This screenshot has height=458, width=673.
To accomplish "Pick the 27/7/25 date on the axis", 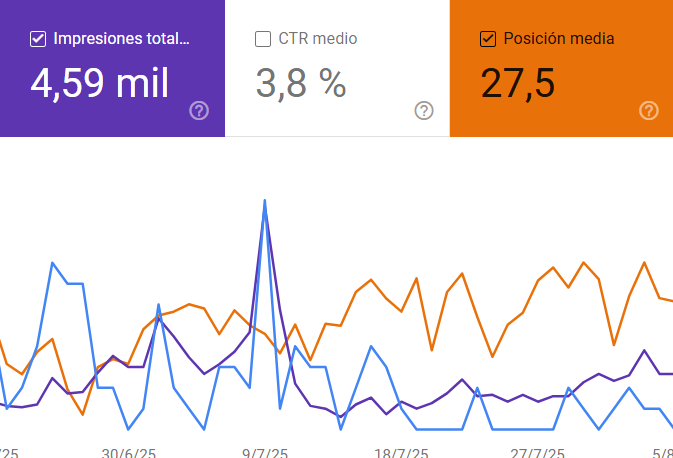I will (x=539, y=452).
